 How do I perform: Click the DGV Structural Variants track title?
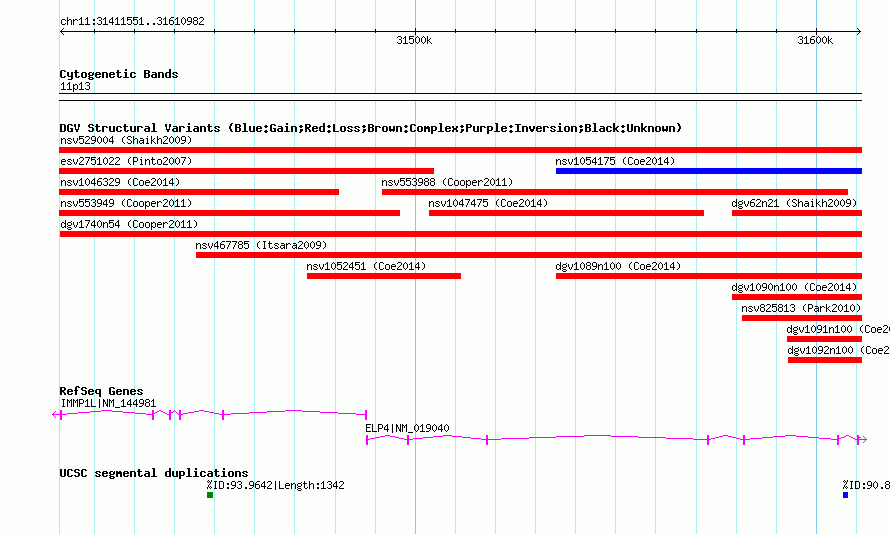pos(371,128)
